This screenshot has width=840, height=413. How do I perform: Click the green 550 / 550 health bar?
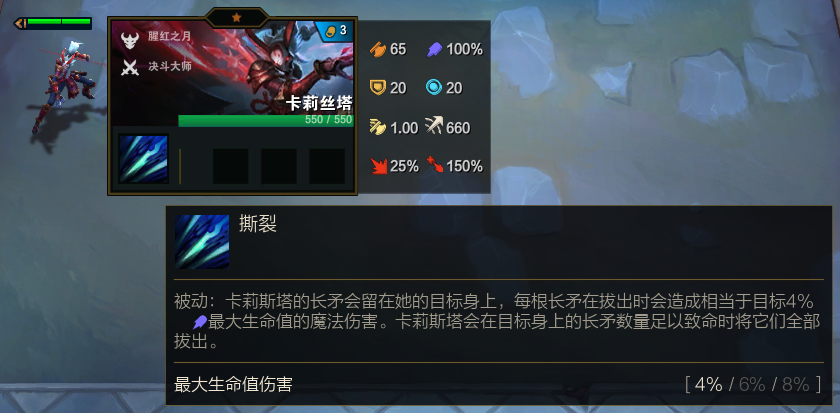click(x=266, y=121)
